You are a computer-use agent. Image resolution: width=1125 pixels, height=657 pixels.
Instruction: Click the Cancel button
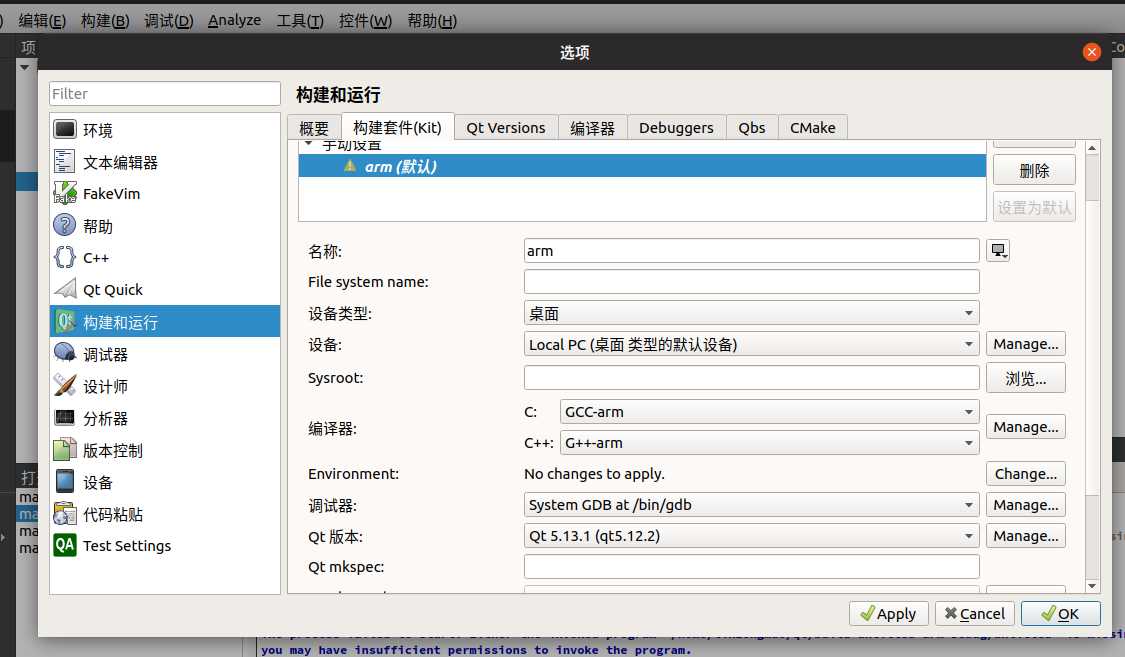pos(975,613)
